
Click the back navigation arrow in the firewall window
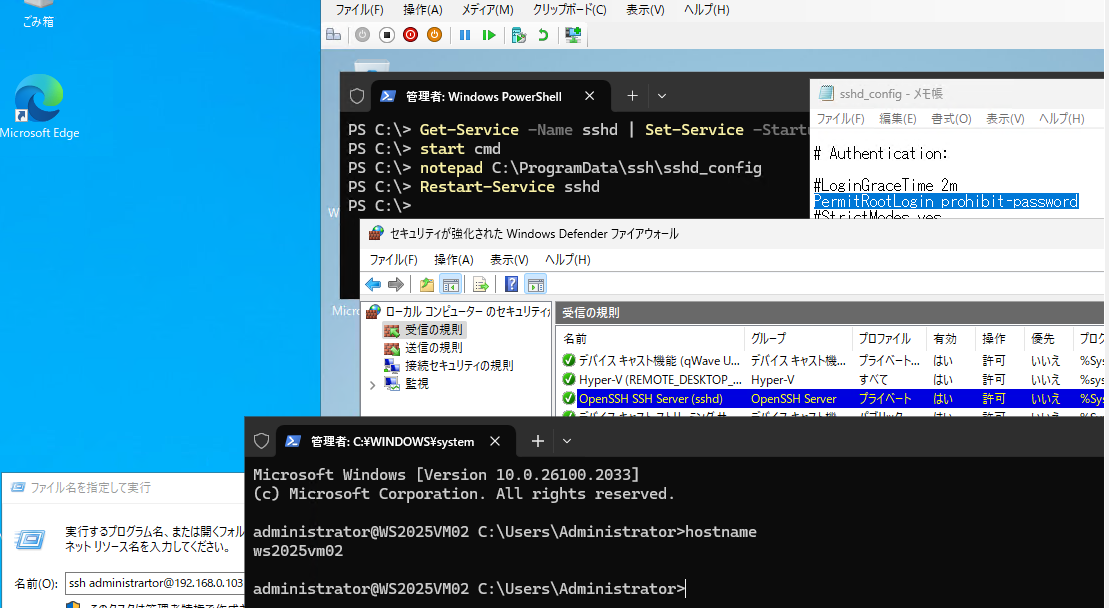coord(372,284)
